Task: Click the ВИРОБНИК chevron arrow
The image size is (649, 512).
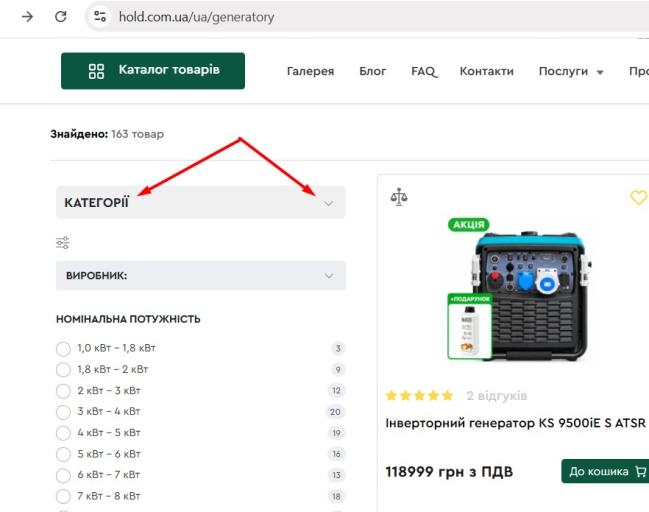Action: pyautogui.click(x=329, y=276)
